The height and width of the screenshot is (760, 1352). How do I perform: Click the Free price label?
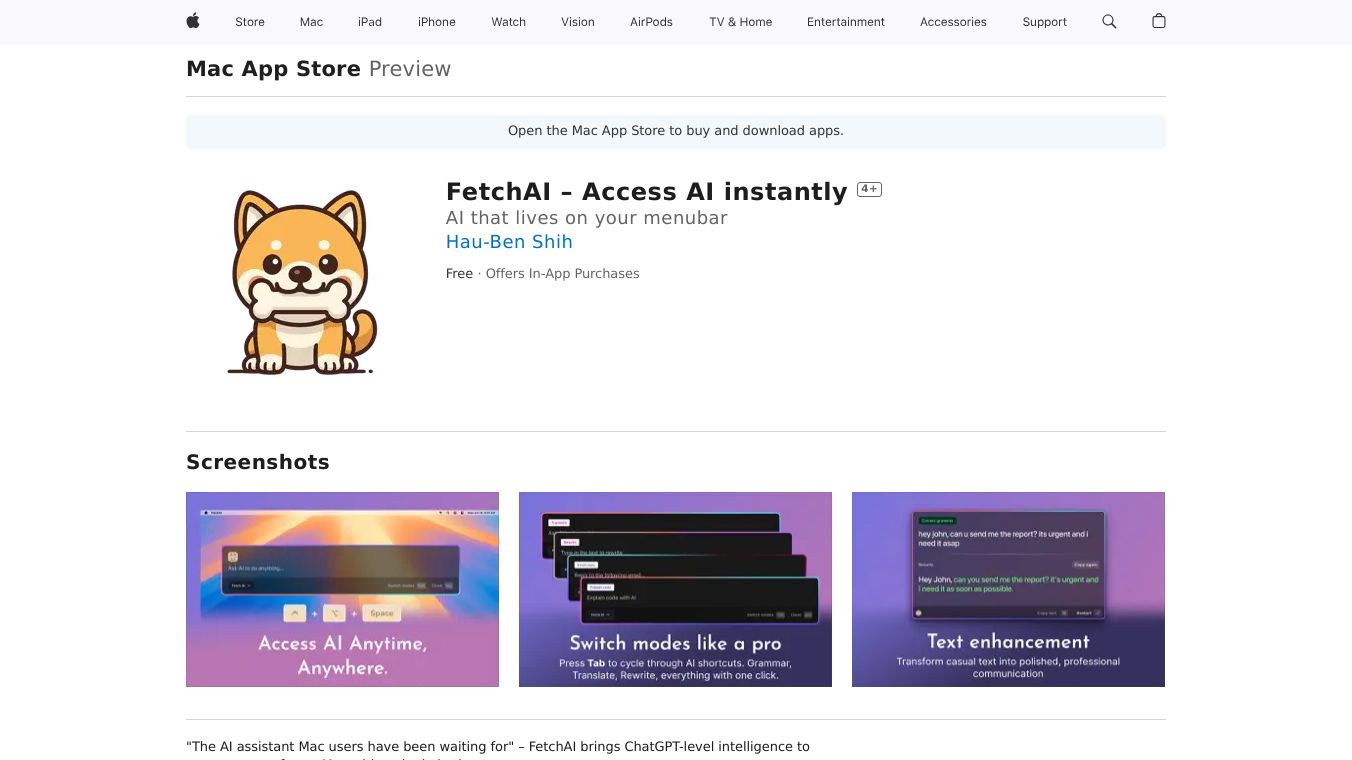[459, 274]
